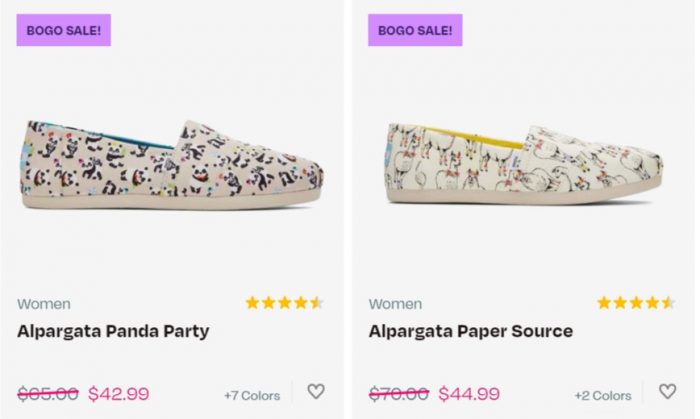The height and width of the screenshot is (419, 700).
Task: Open the Paper Source llama-print shoe image
Action: pyautogui.click(x=524, y=160)
